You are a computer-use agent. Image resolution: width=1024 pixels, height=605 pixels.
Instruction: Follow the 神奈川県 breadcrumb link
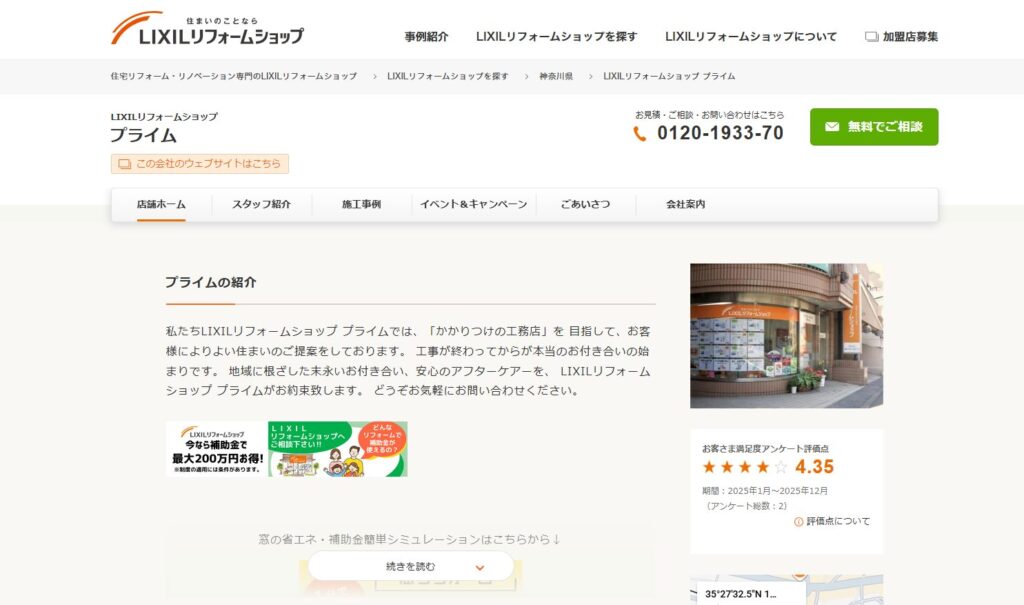coord(556,76)
